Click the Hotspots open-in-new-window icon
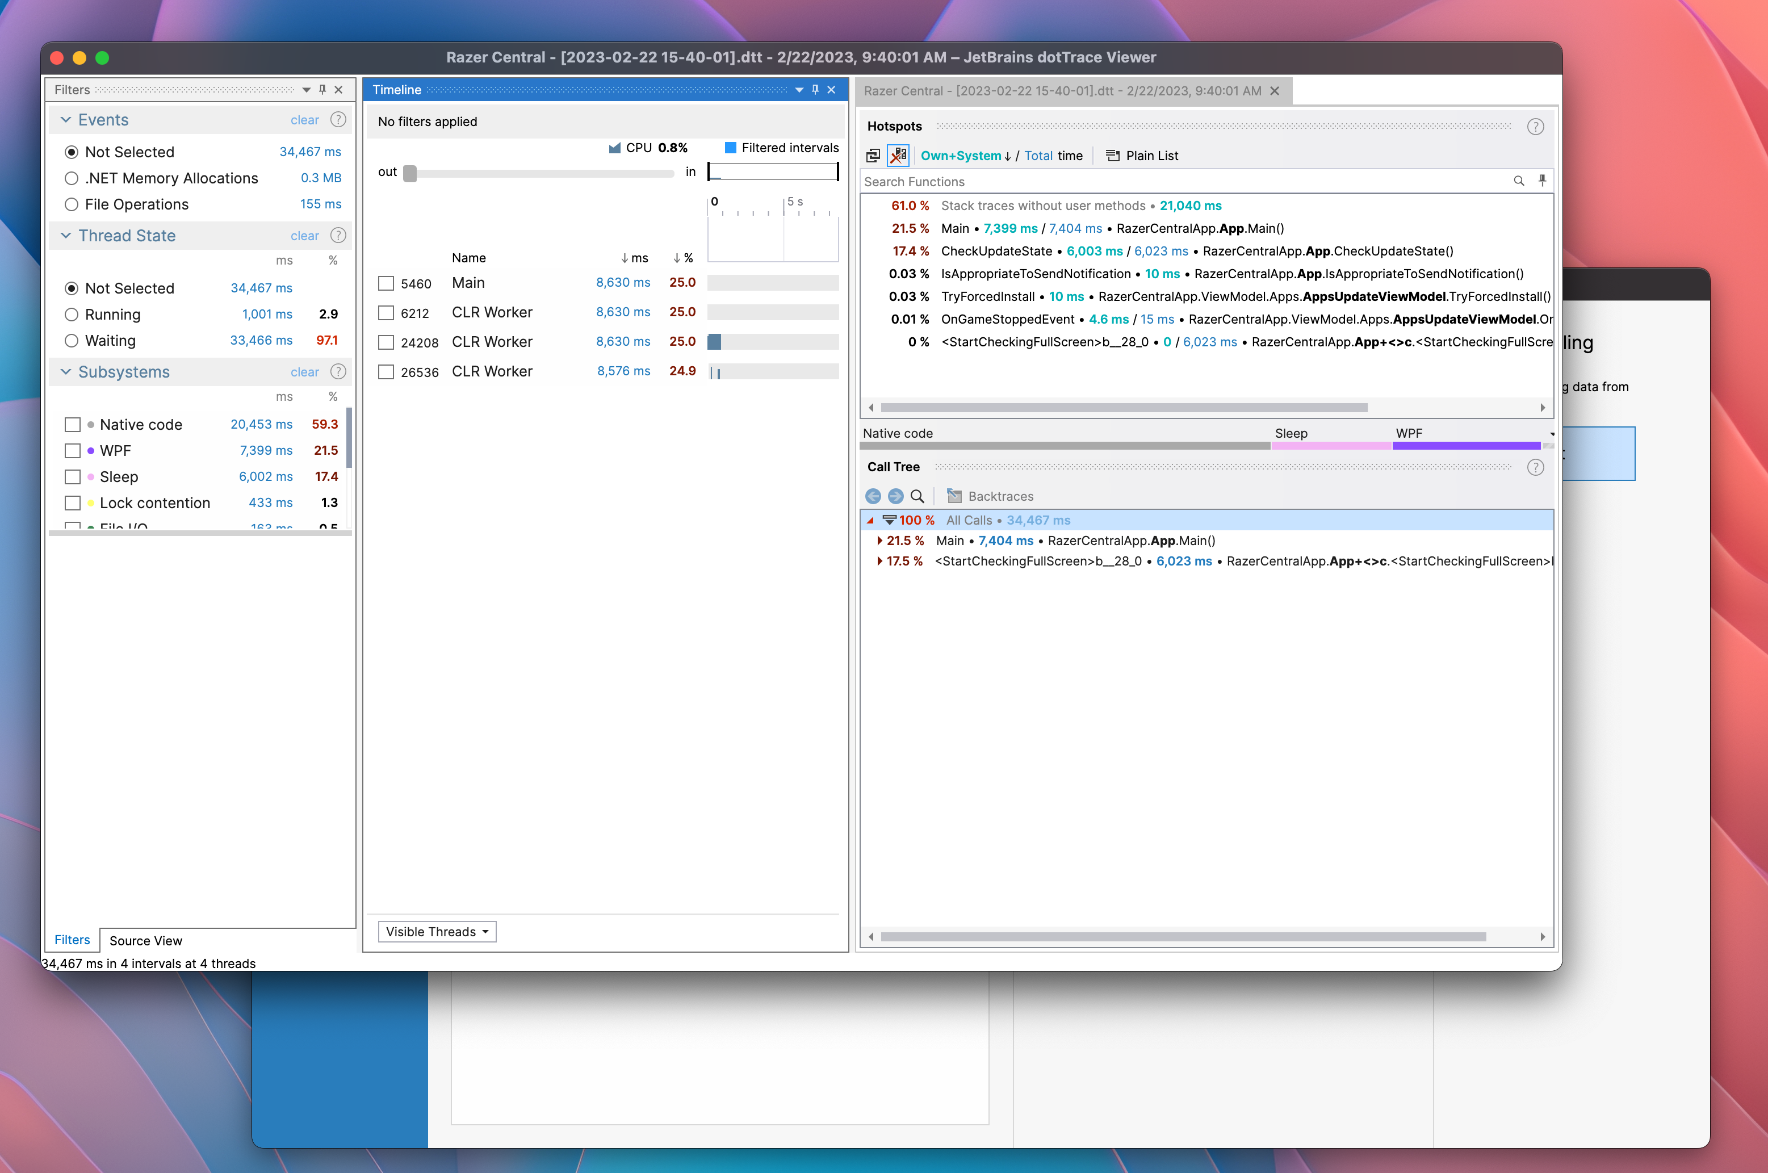This screenshot has width=1768, height=1173. 873,156
